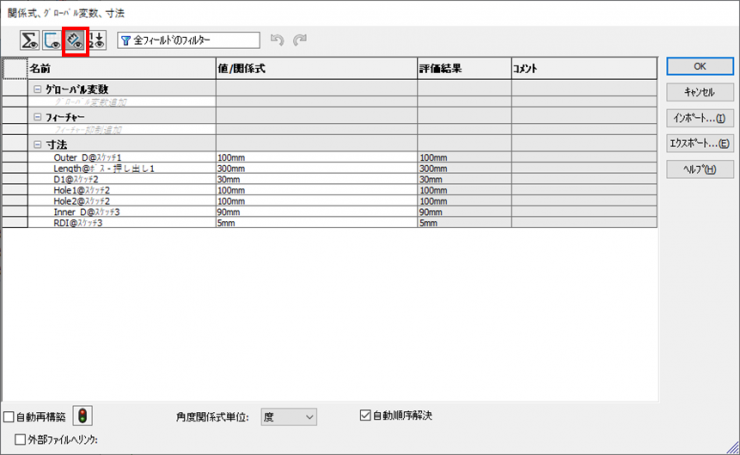Uncheck the 自動順序解決 checkbox
The height and width of the screenshot is (455, 740).
(x=365, y=415)
